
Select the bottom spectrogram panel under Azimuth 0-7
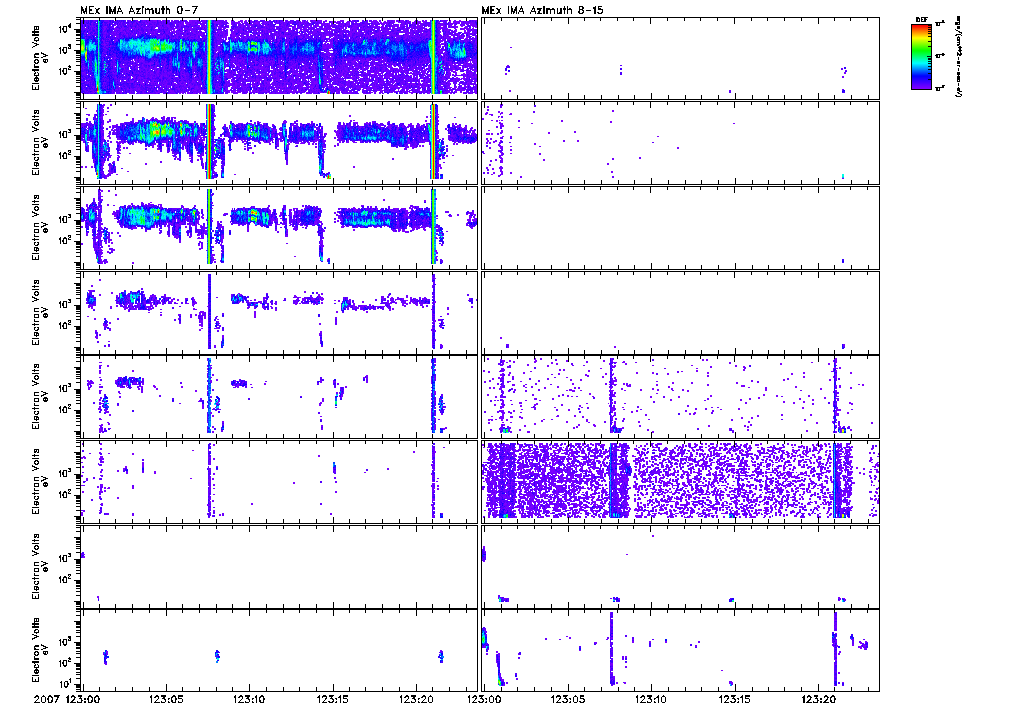[280, 651]
